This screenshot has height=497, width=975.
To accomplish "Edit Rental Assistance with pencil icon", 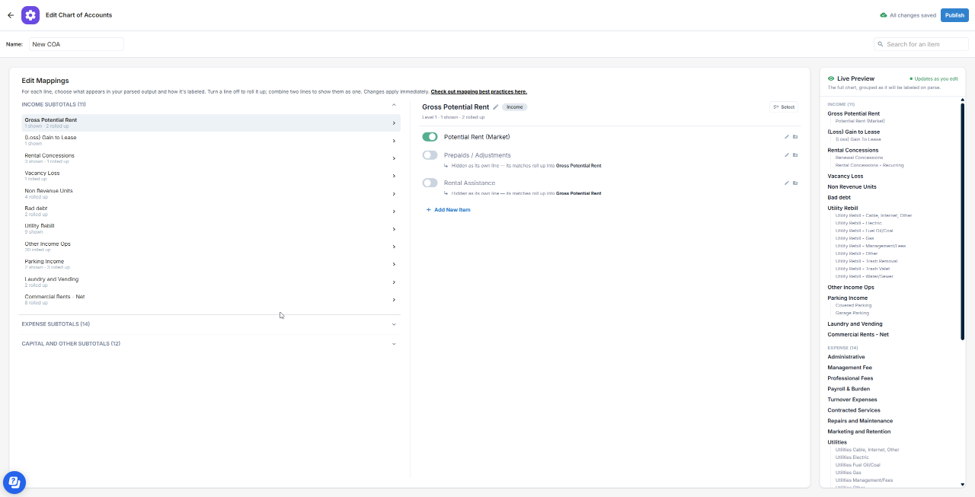I will point(786,183).
